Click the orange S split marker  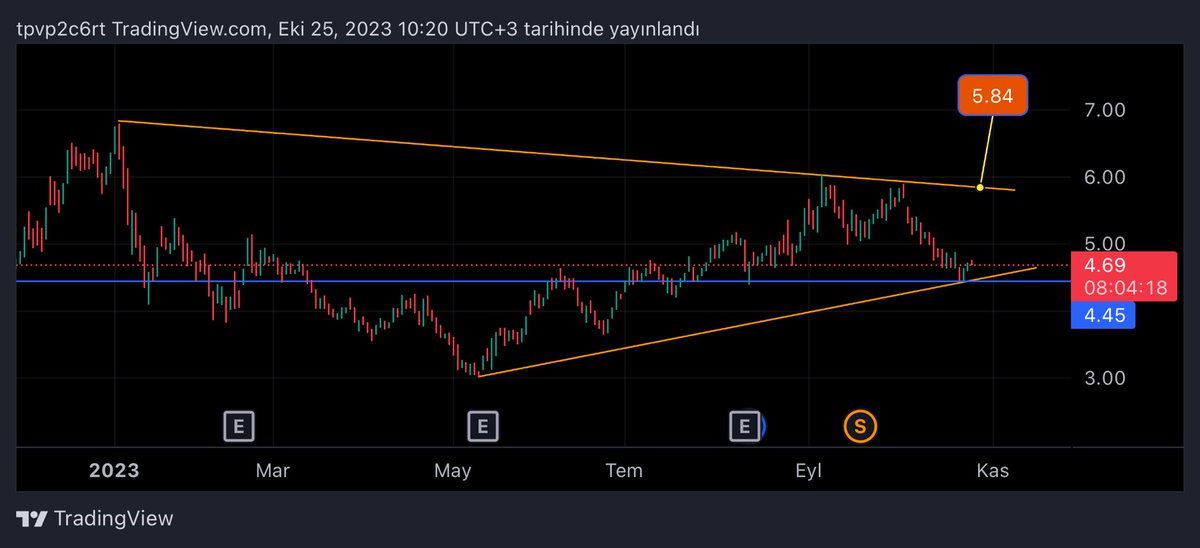(860, 427)
